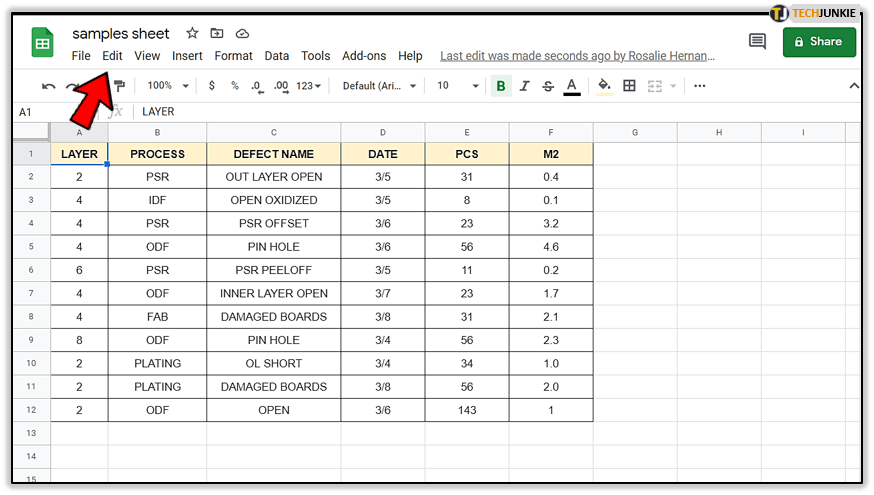Toggle italic formatting
This screenshot has height=495, width=874.
(525, 86)
